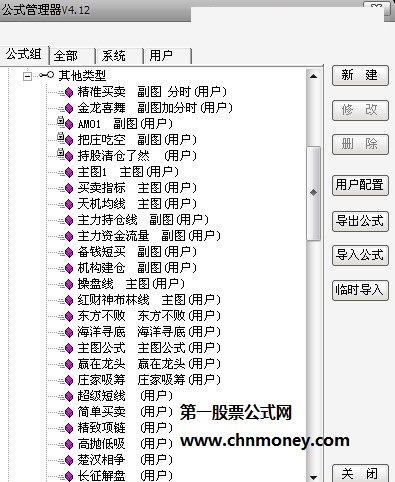Select the 其他类型 group label
The image size is (395, 482).
click(x=82, y=76)
